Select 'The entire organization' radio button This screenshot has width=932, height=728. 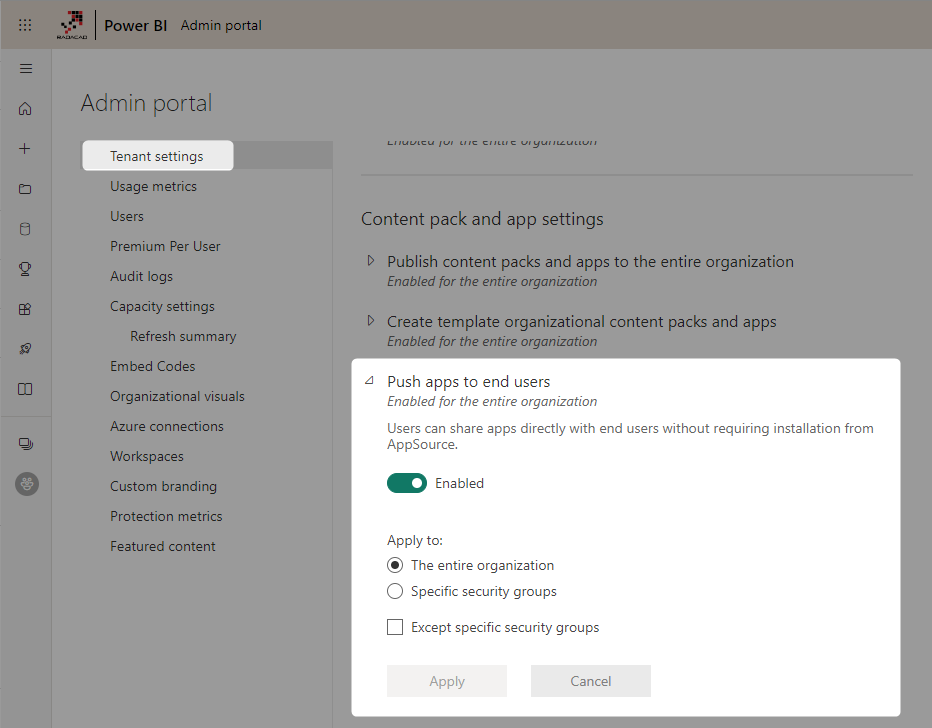(395, 565)
